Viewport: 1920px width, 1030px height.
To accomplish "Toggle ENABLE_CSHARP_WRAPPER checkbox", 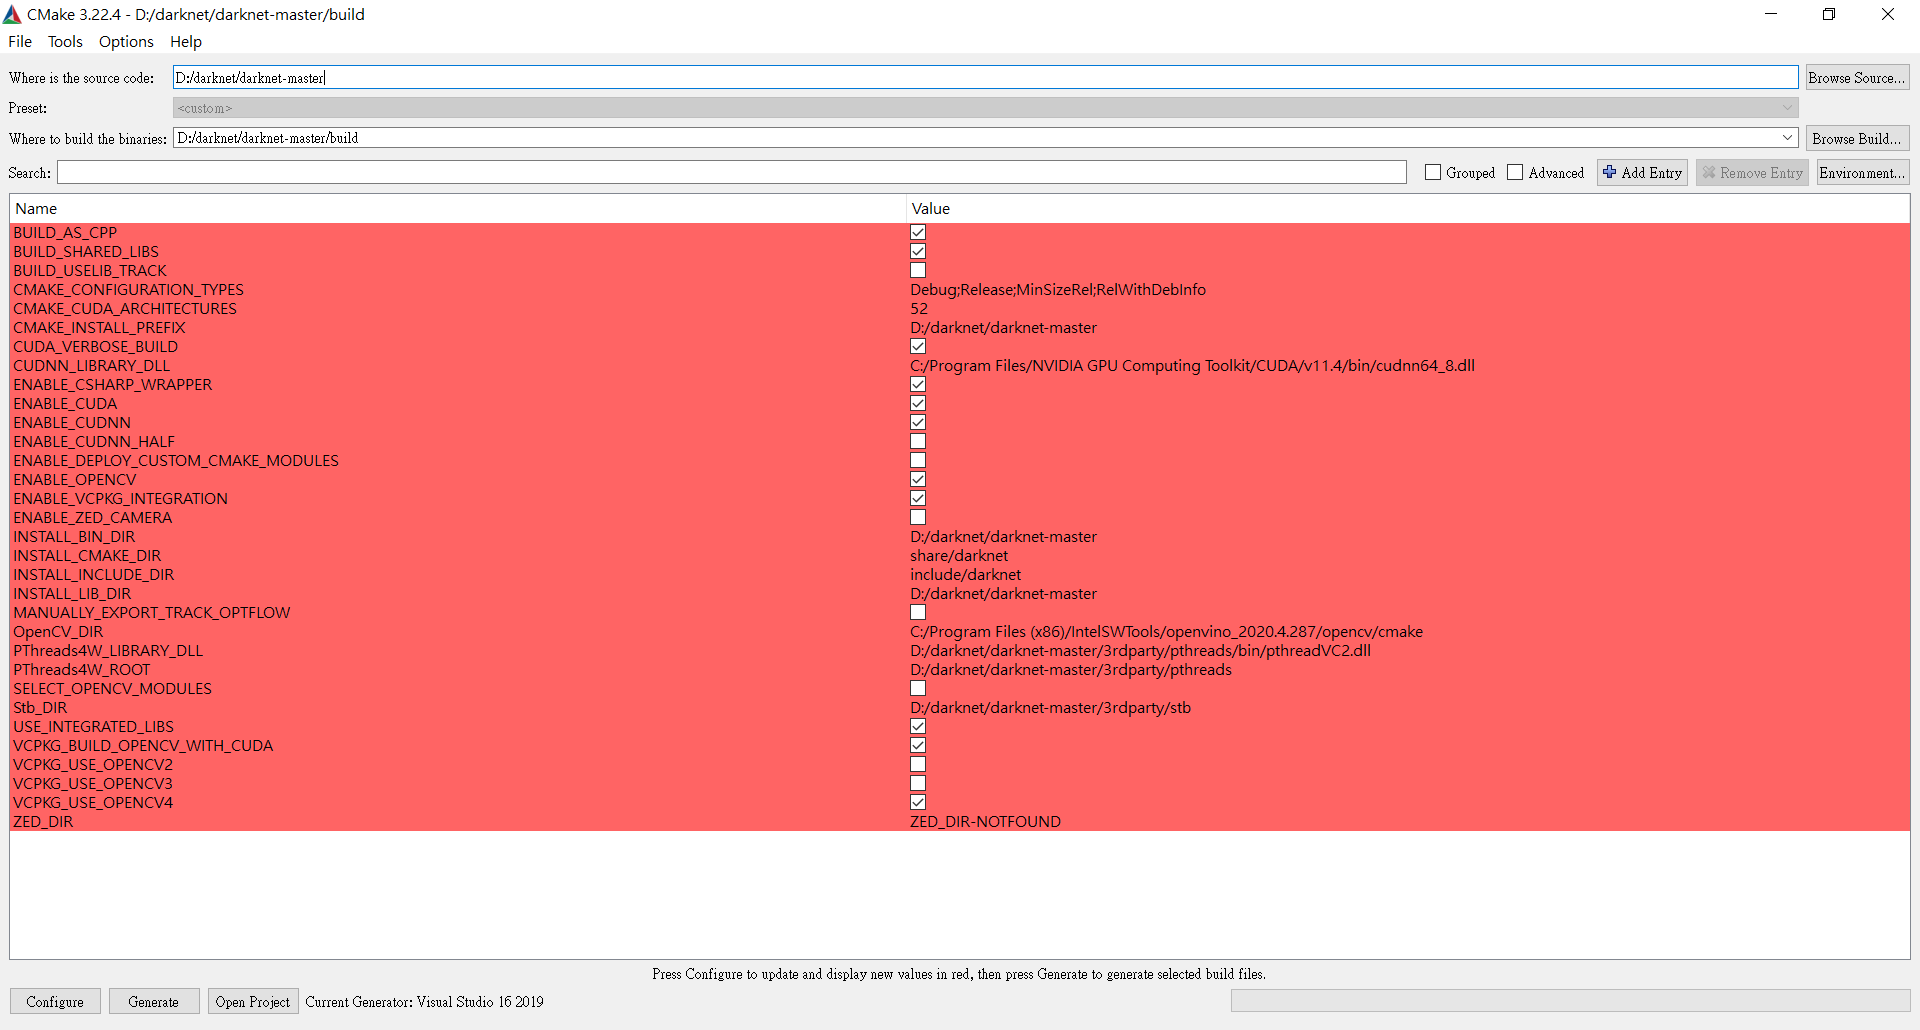I will click(x=918, y=384).
